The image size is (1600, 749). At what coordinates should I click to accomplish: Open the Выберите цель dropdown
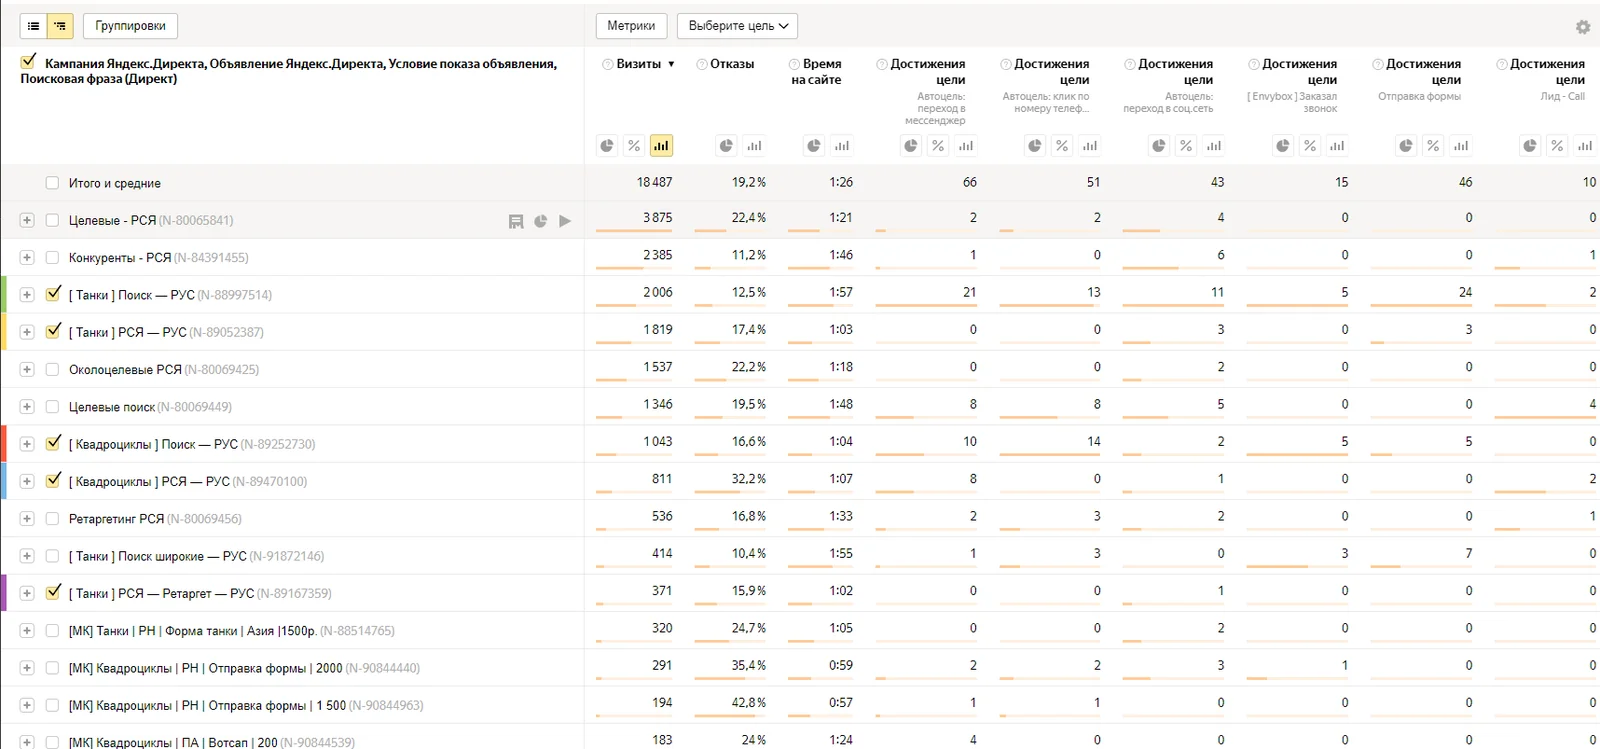(x=738, y=26)
